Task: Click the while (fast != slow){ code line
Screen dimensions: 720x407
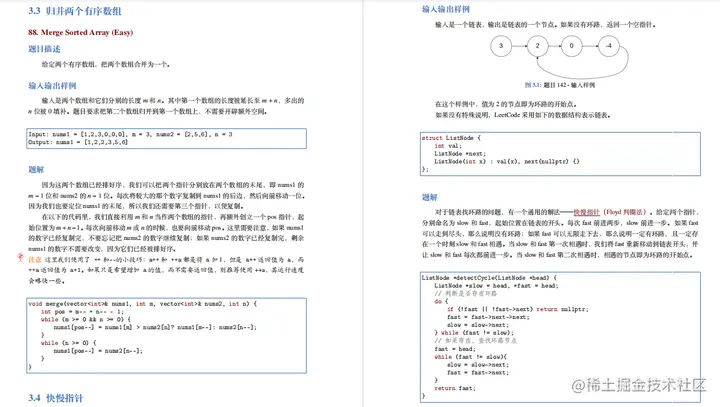Action: click(x=471, y=356)
